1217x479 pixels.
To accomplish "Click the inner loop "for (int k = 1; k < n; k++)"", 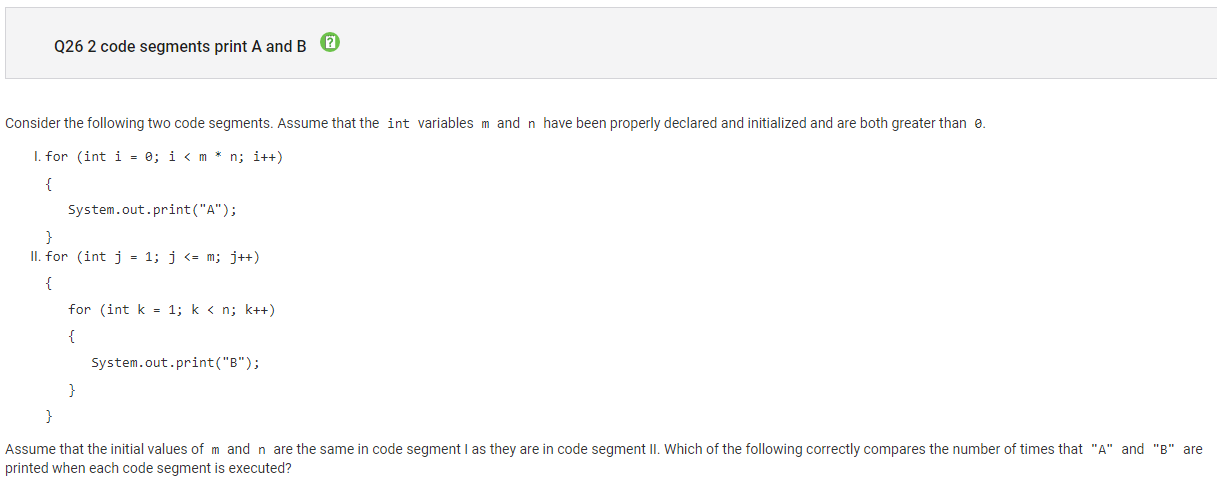I will [171, 309].
